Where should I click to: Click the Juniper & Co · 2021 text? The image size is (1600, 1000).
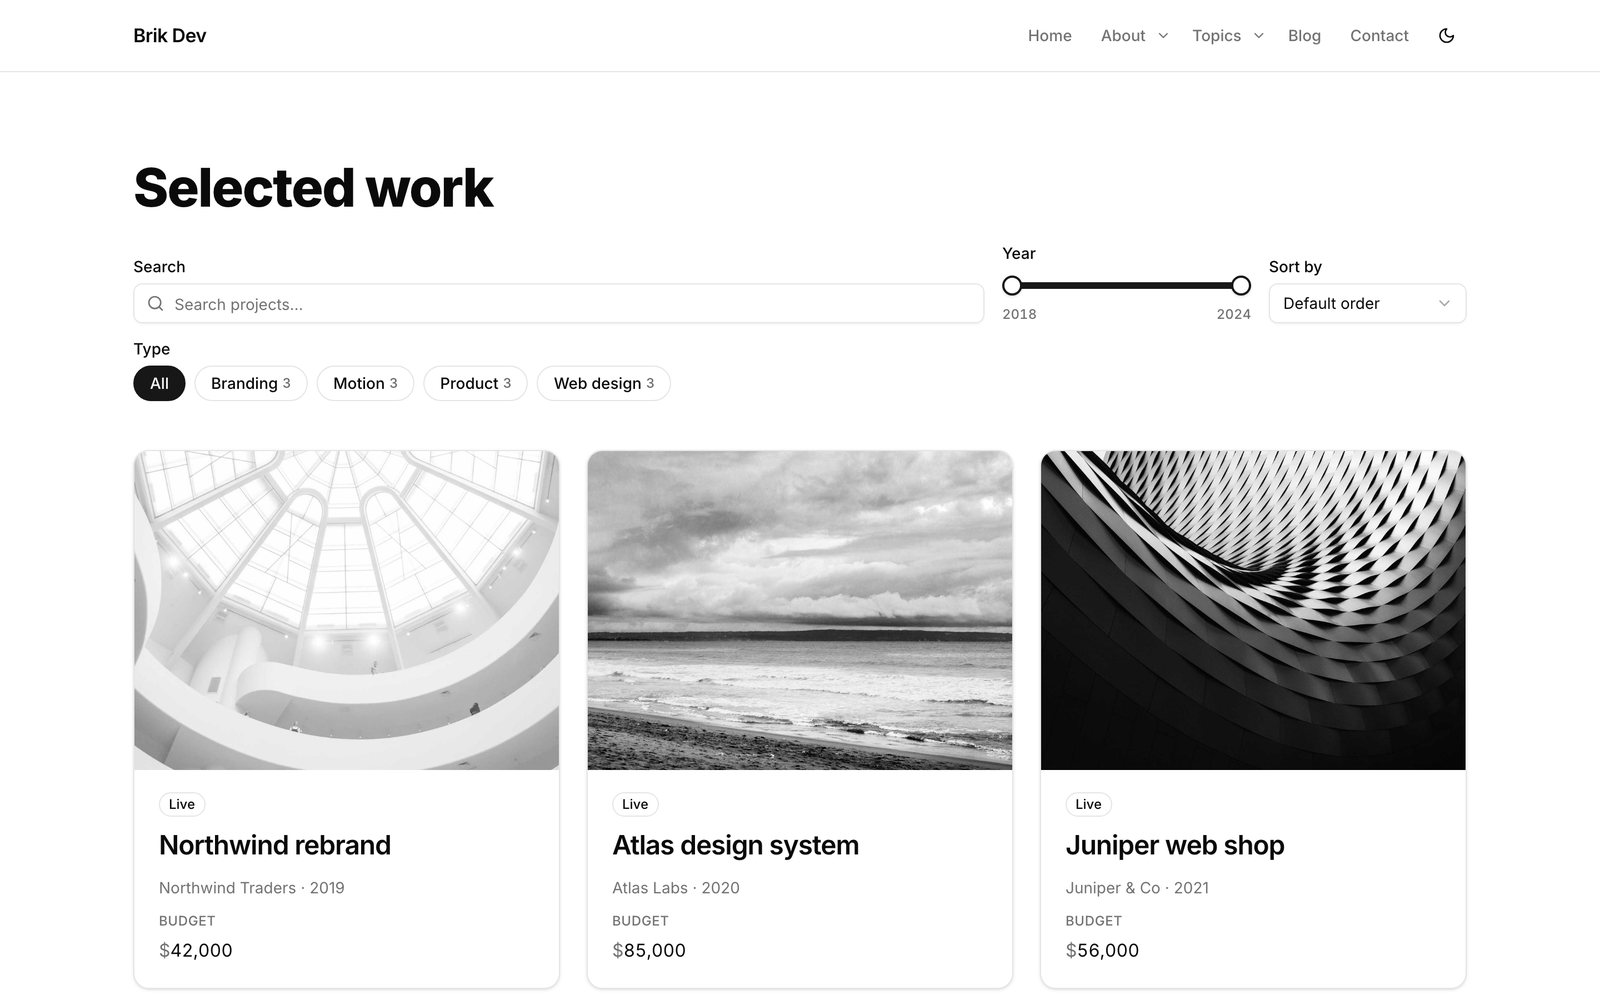click(1137, 888)
